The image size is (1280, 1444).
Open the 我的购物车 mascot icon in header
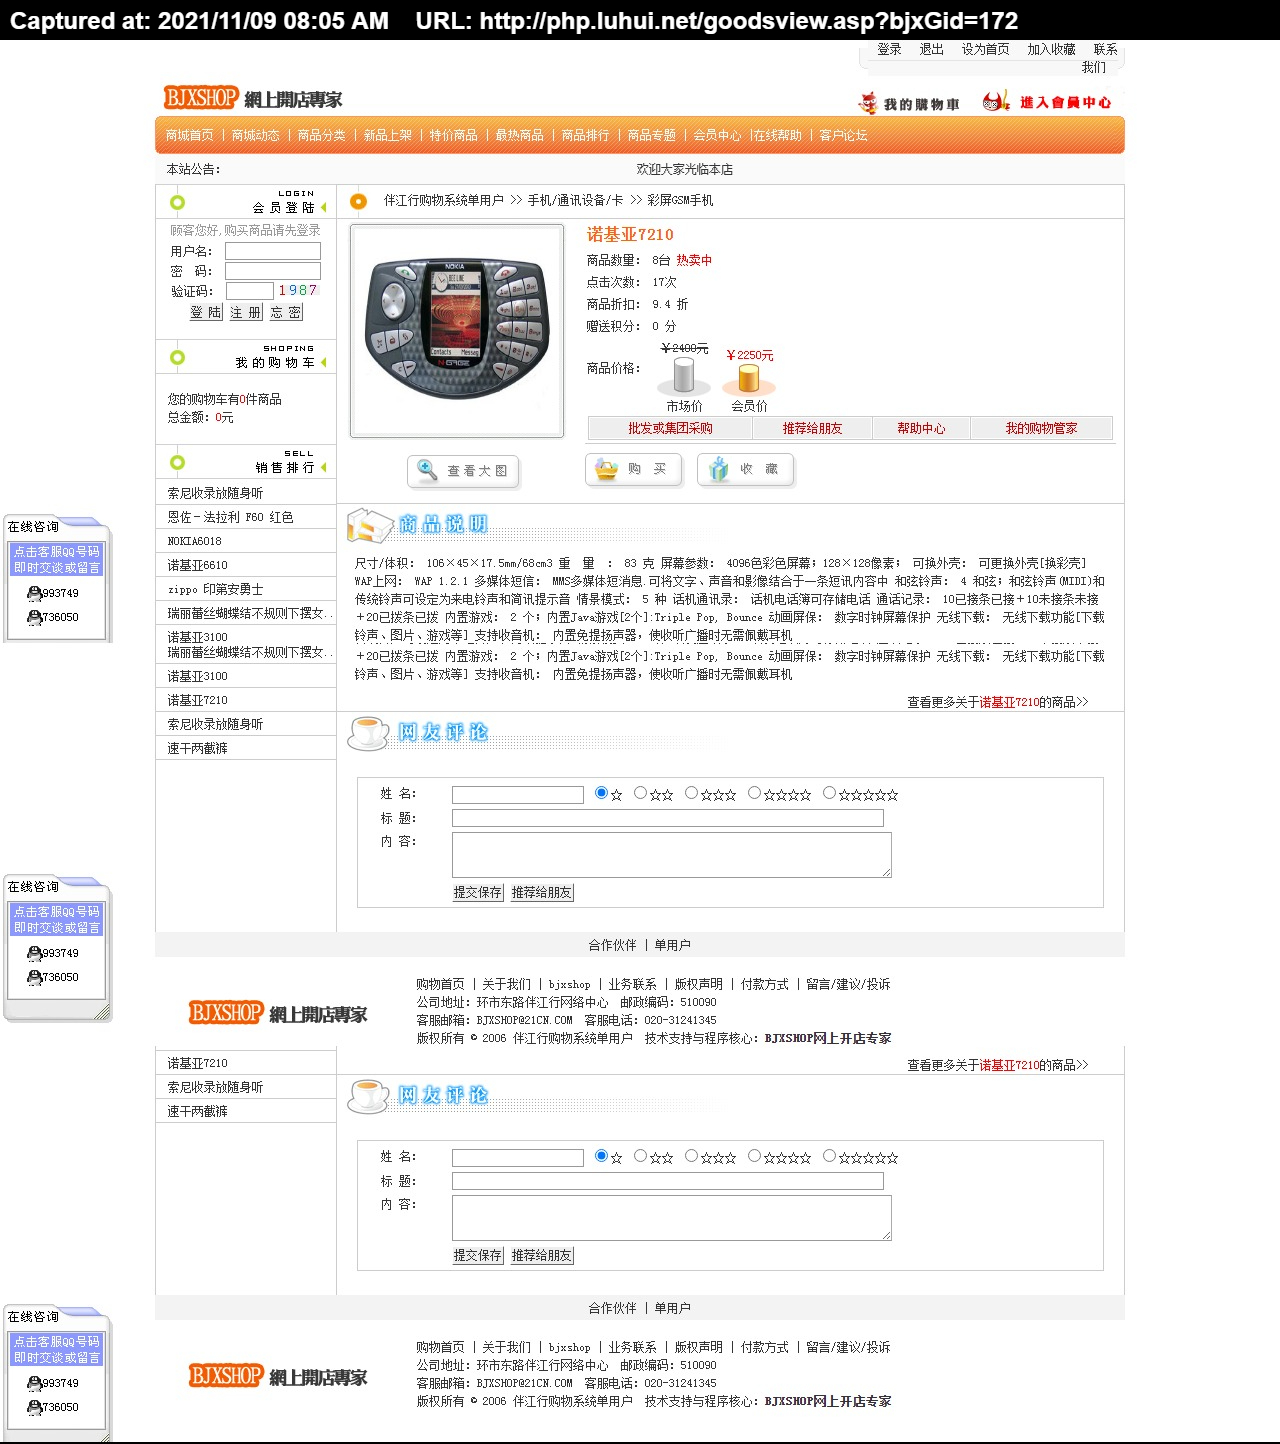pos(867,103)
